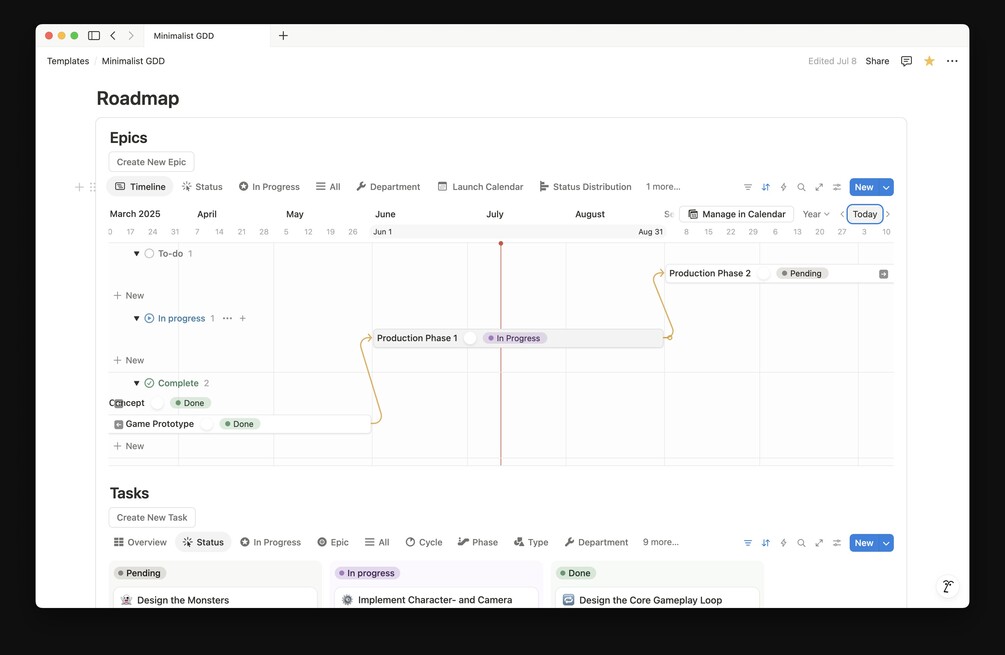1005x655 pixels.
Task: Collapse the Complete group triangle
Action: [137, 383]
